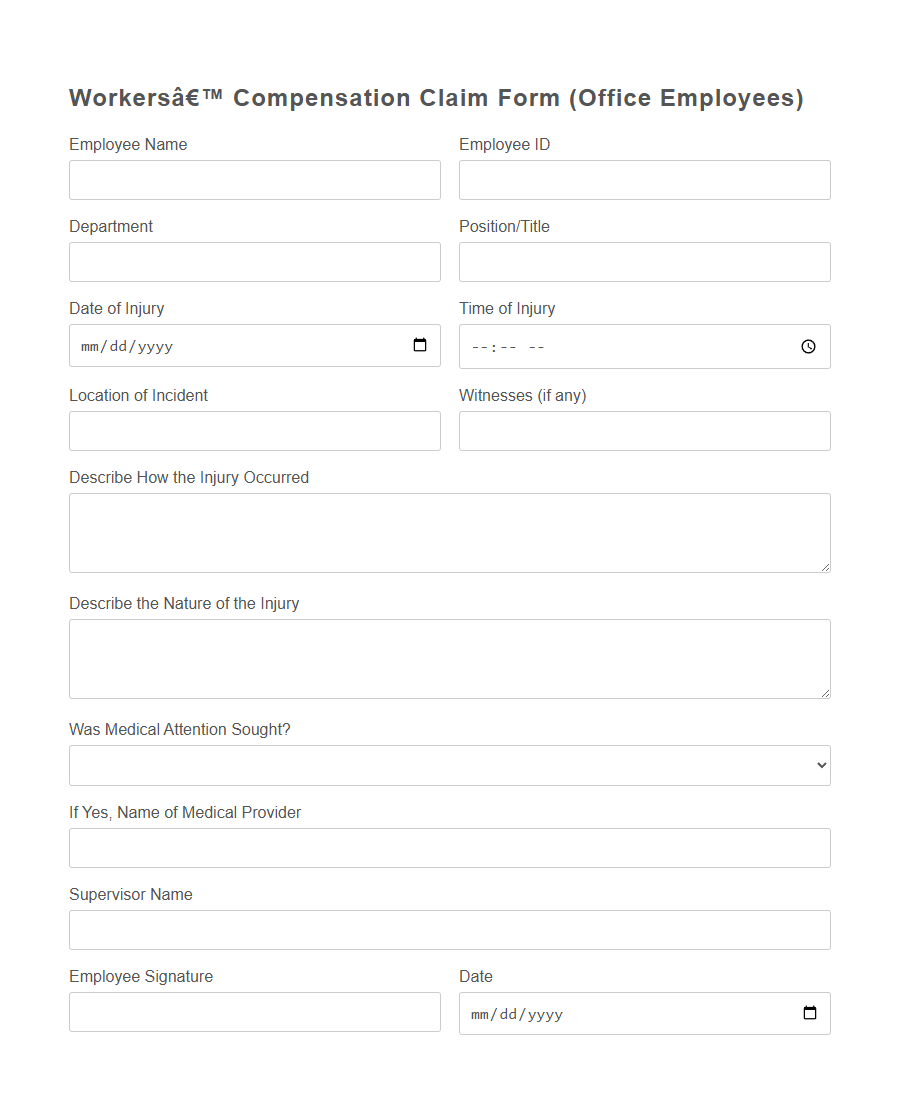Viewport: 900px width, 1099px height.
Task: Open the Time of Injury clock picker
Action: [x=808, y=346]
